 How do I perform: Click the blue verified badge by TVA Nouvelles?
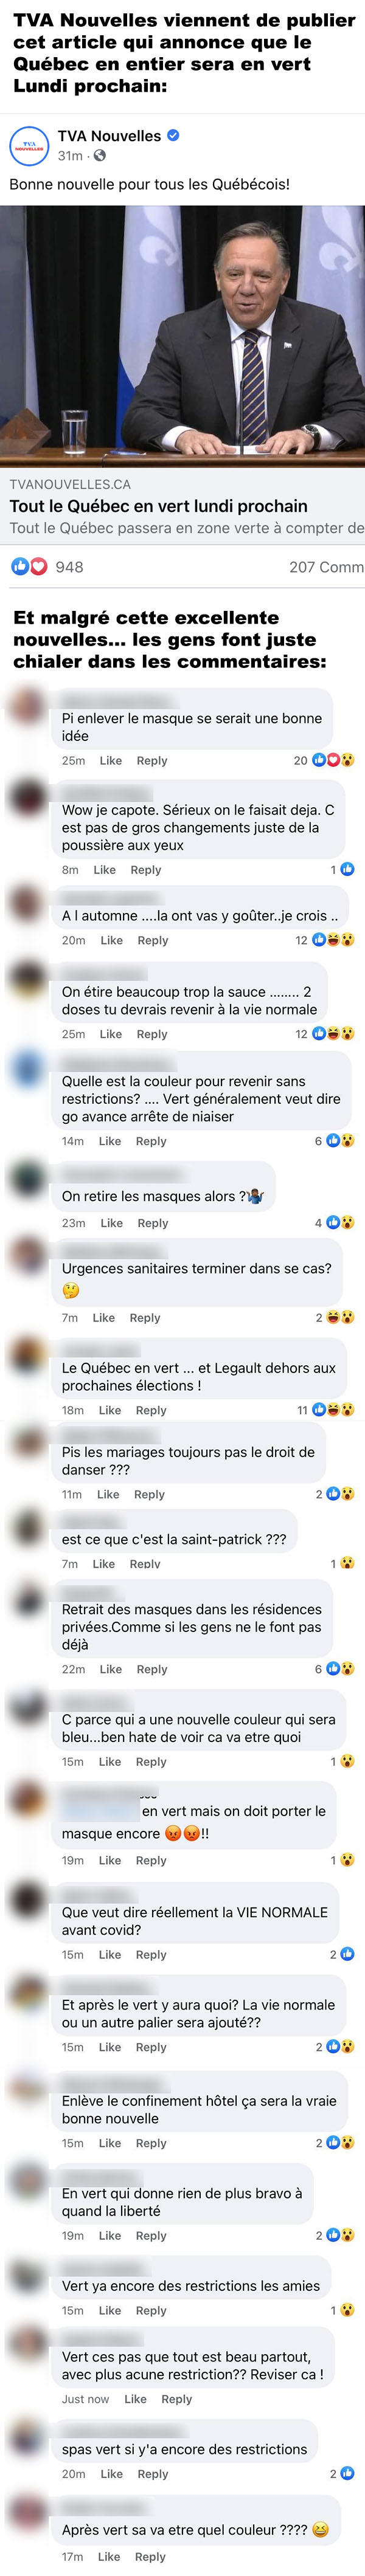(172, 136)
